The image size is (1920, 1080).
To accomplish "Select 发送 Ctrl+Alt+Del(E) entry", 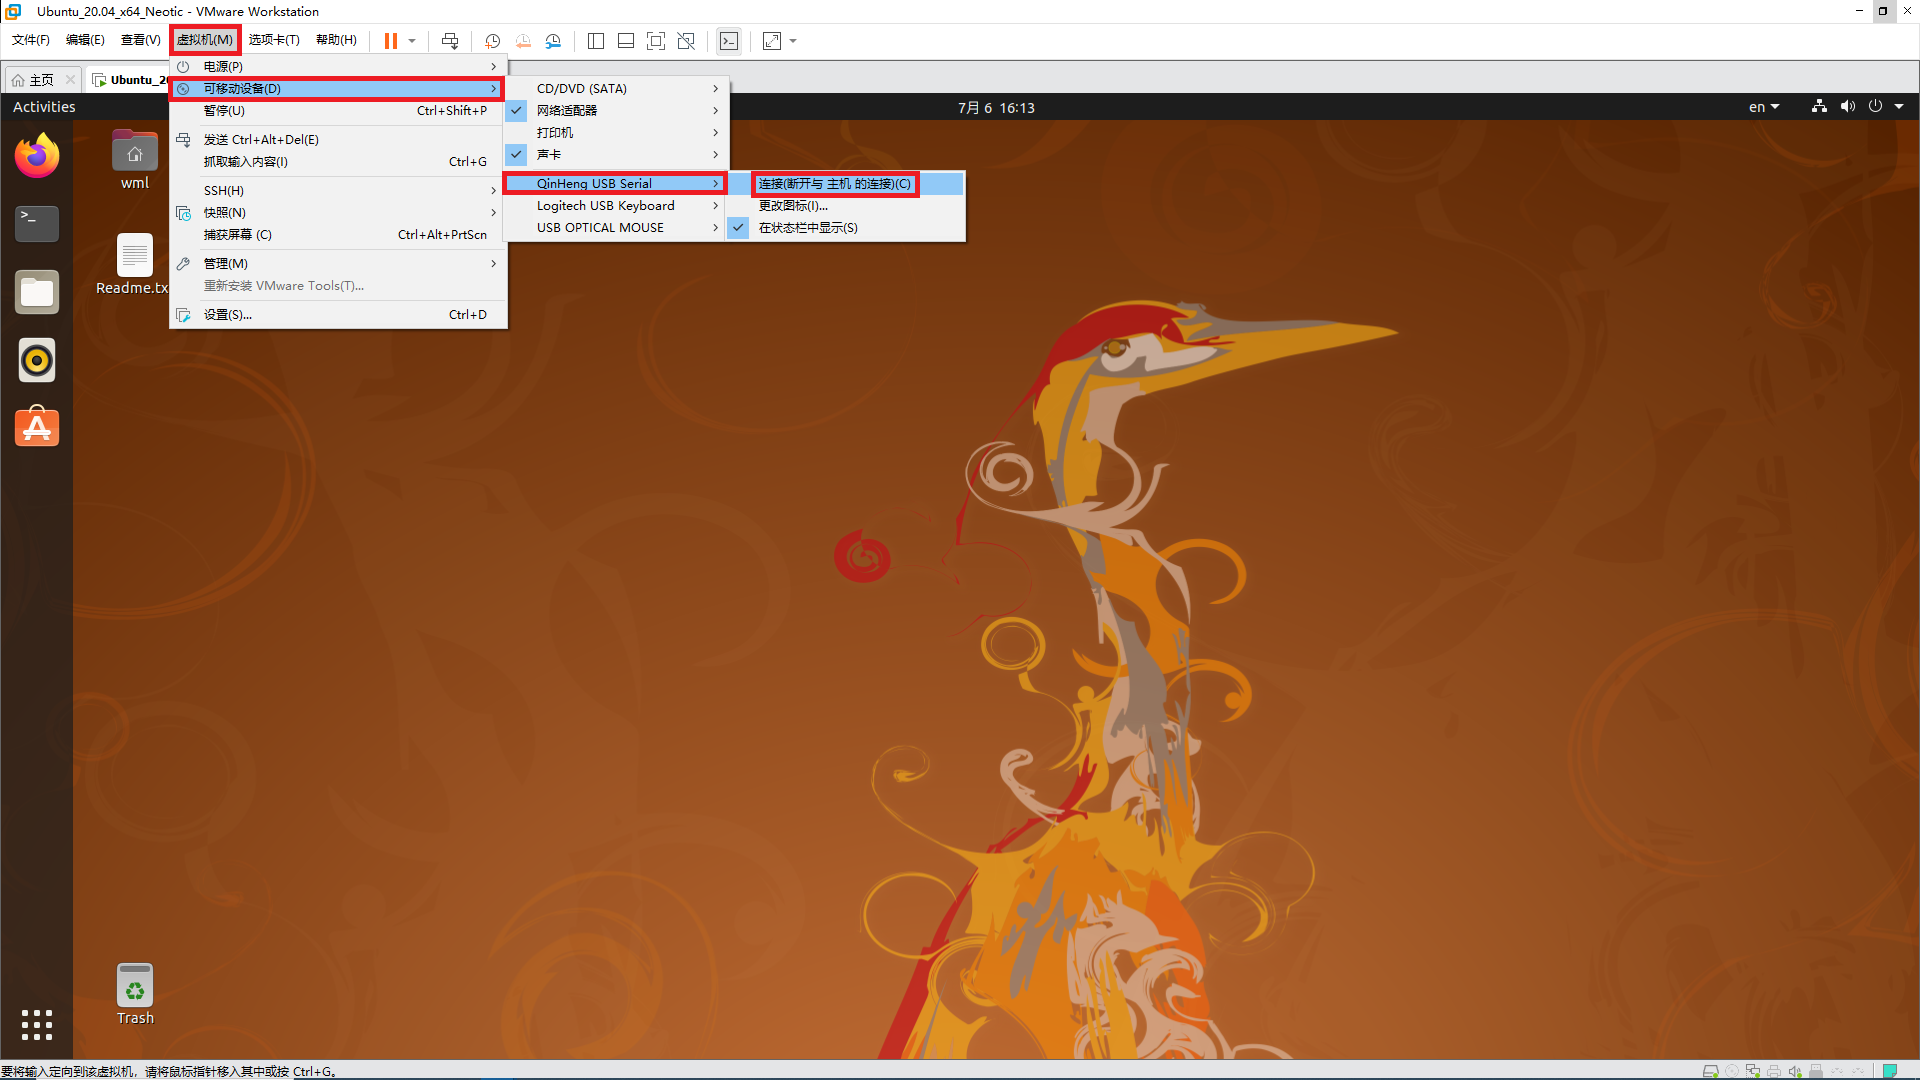I will [x=338, y=140].
